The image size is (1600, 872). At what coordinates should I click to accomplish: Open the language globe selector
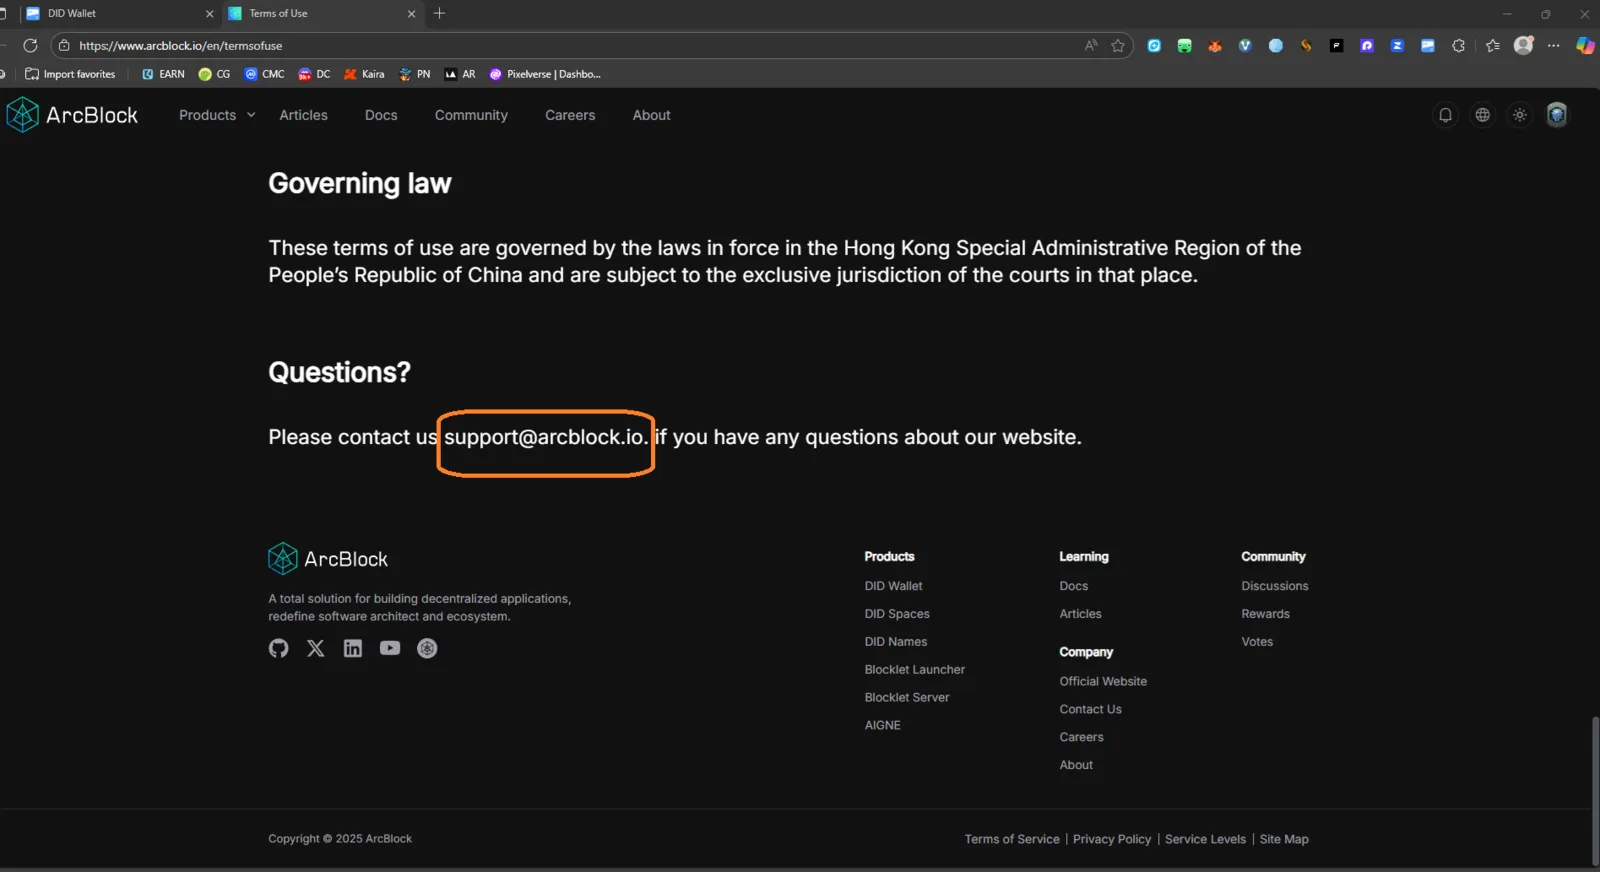coord(1483,115)
